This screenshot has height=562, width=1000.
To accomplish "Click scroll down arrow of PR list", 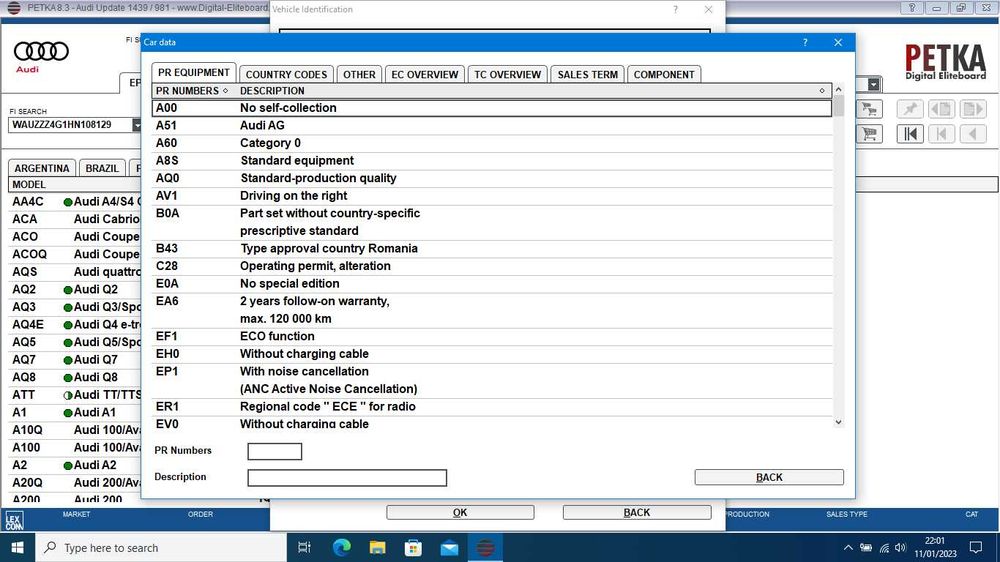I will (x=839, y=422).
